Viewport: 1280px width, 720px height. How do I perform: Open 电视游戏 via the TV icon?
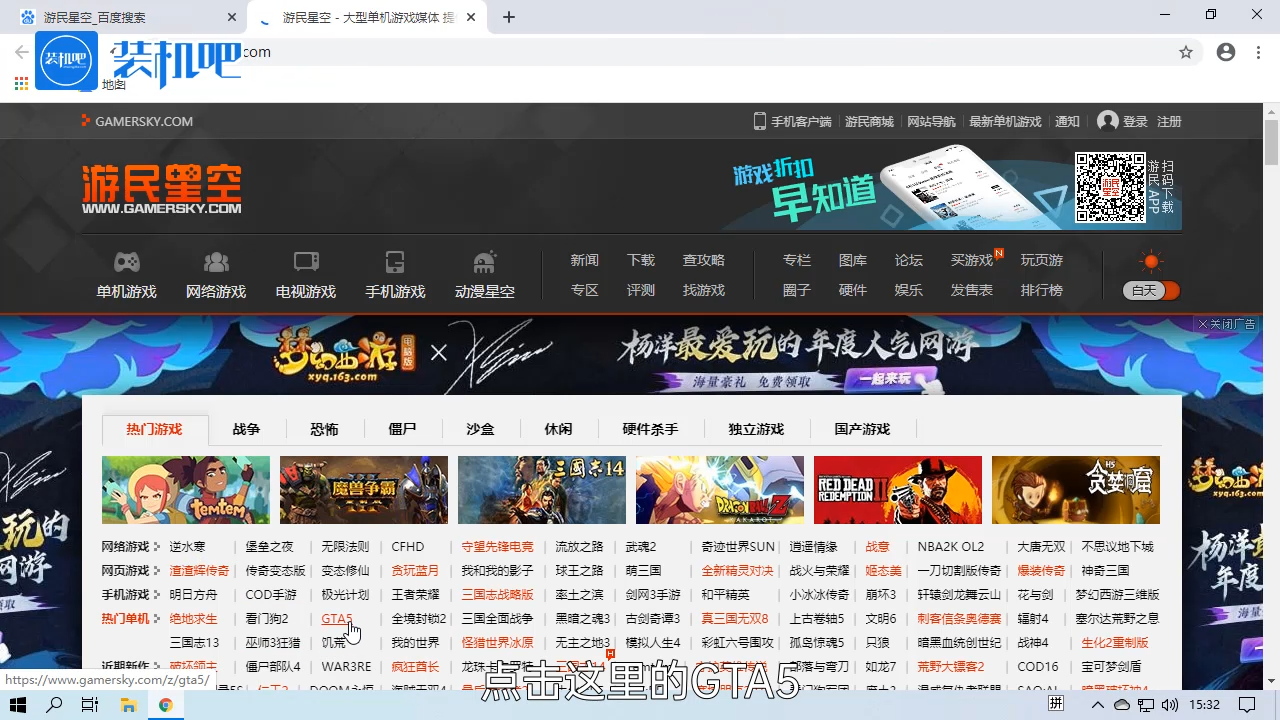point(305,261)
